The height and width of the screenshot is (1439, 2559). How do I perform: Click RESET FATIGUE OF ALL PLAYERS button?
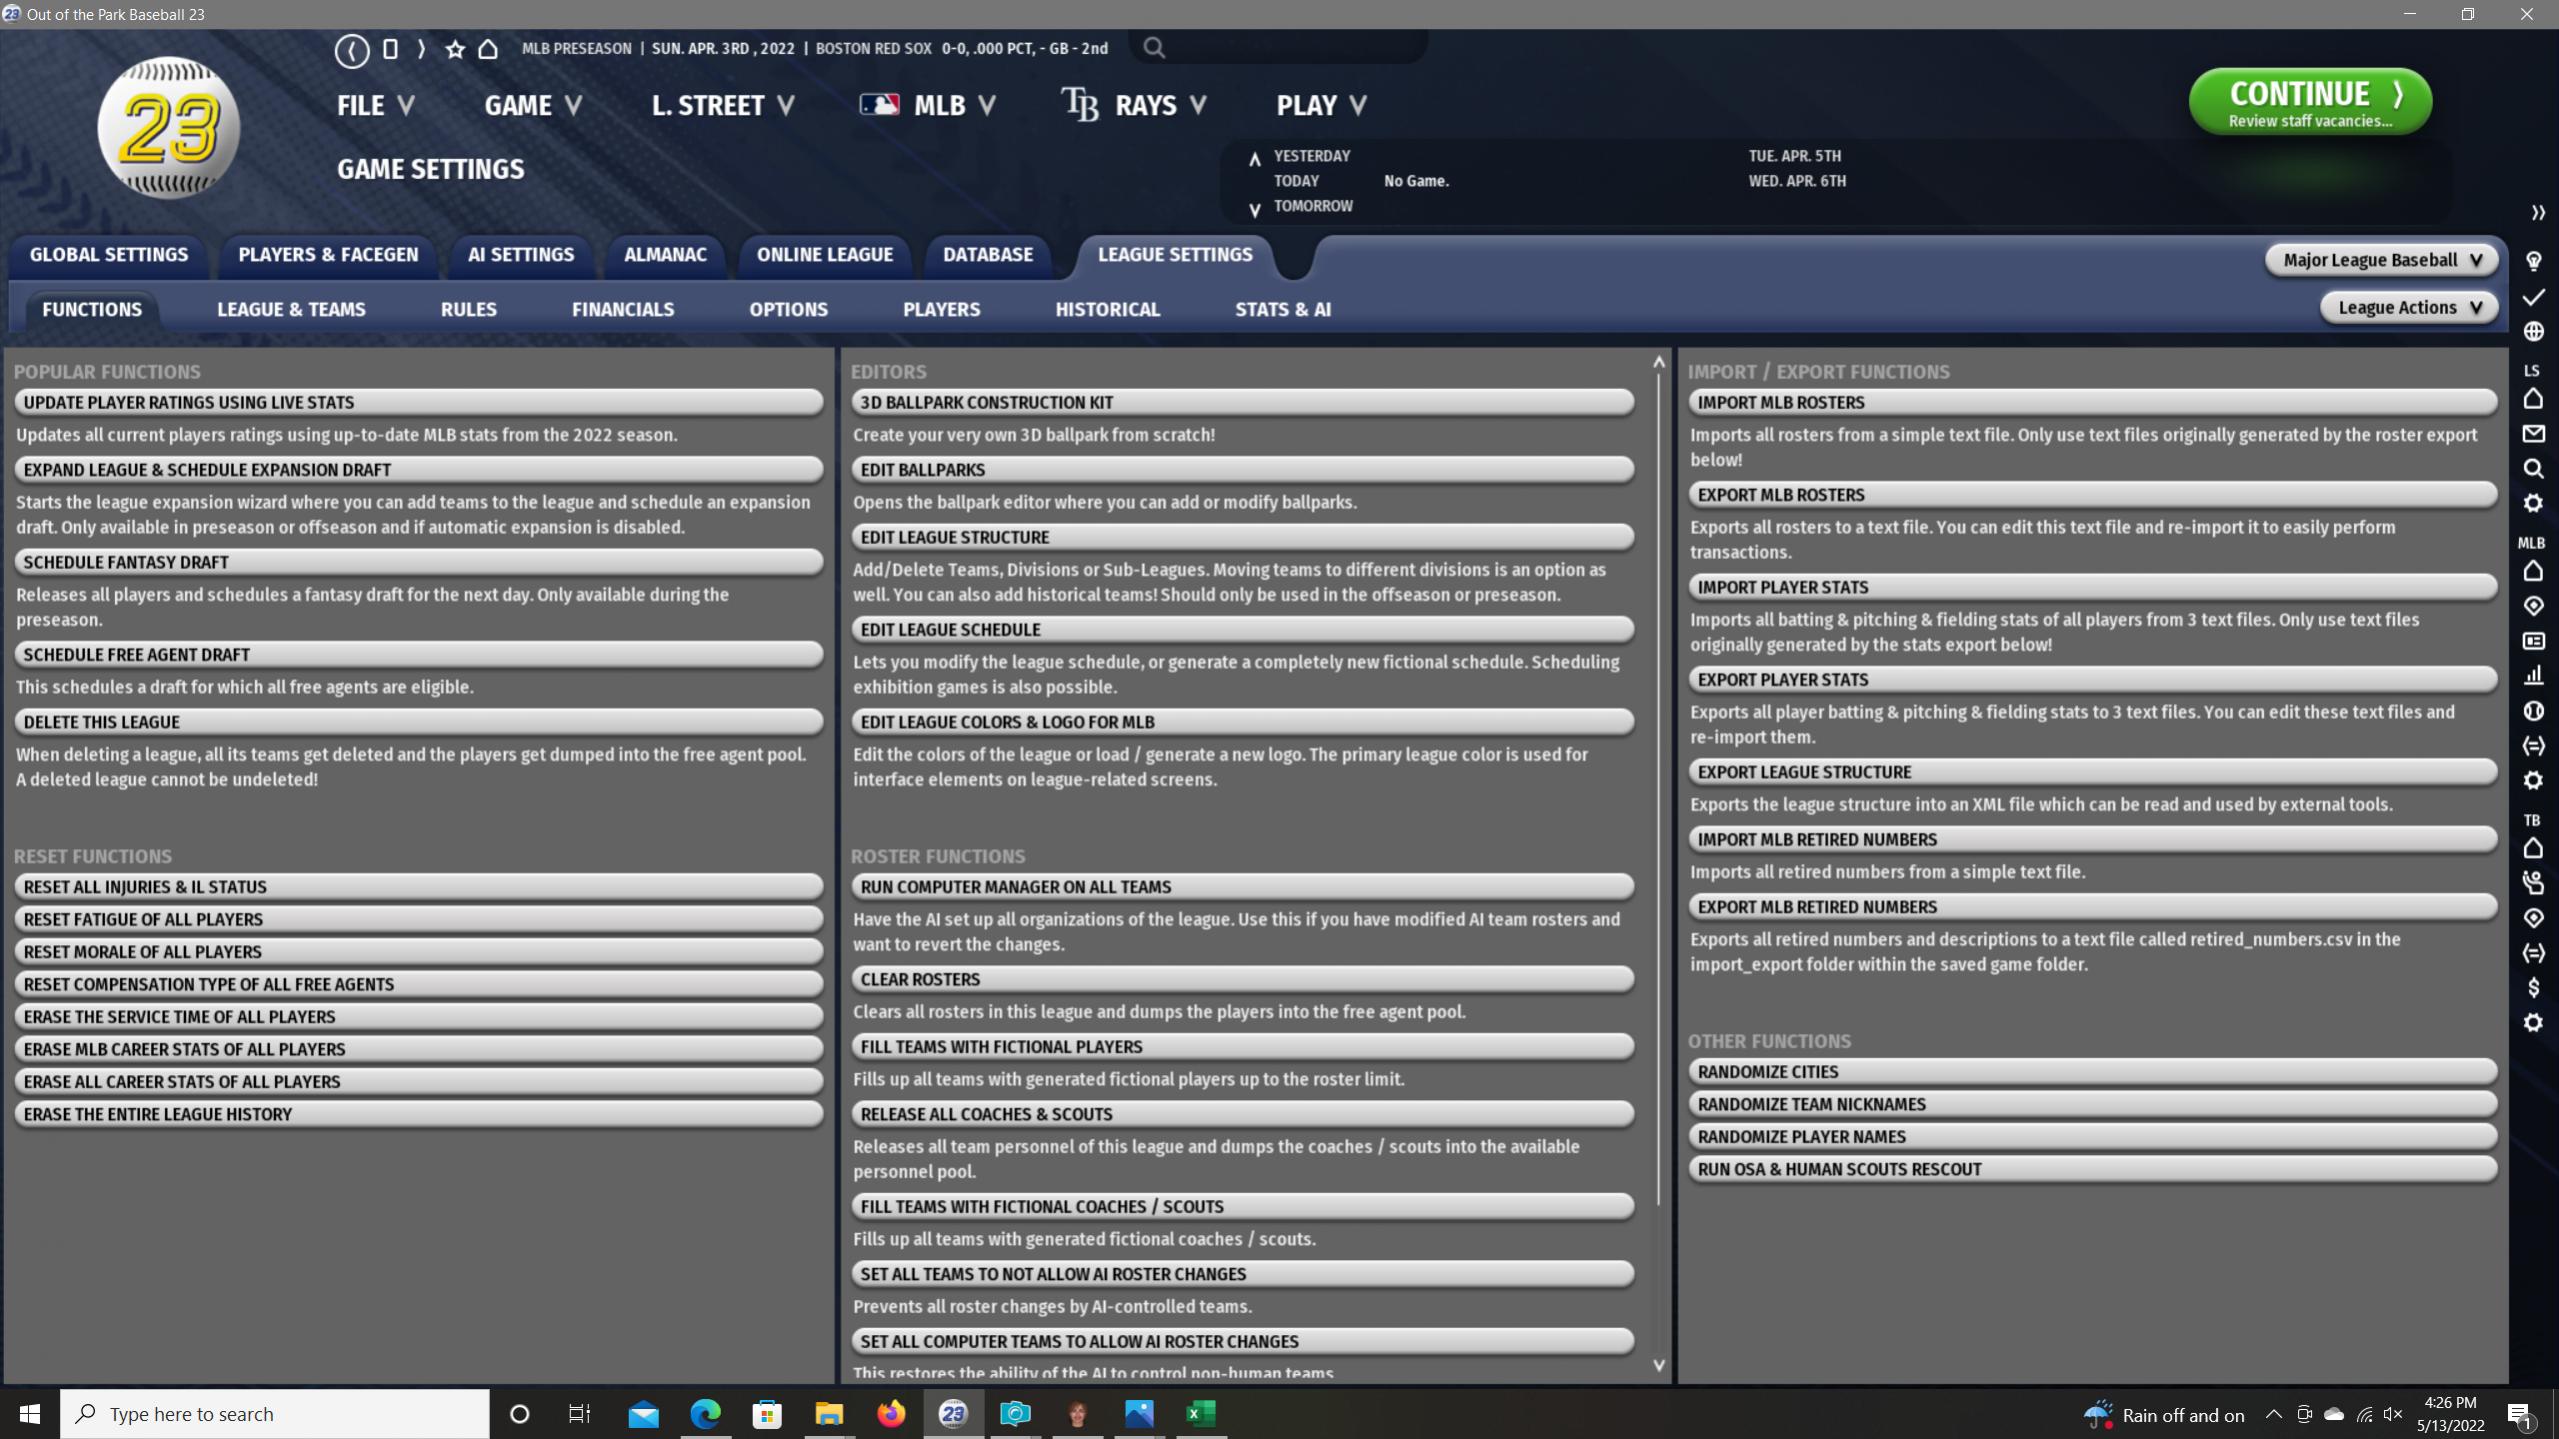(x=418, y=919)
